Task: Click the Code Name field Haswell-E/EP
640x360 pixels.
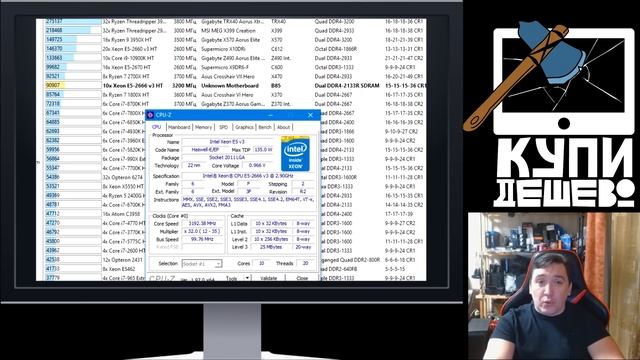Action: 205,150
